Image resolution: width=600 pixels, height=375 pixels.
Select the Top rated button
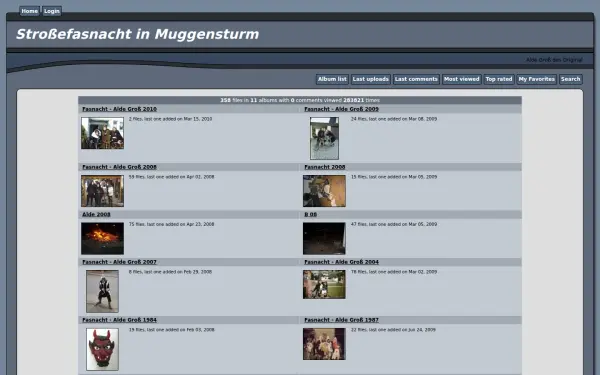(x=499, y=79)
